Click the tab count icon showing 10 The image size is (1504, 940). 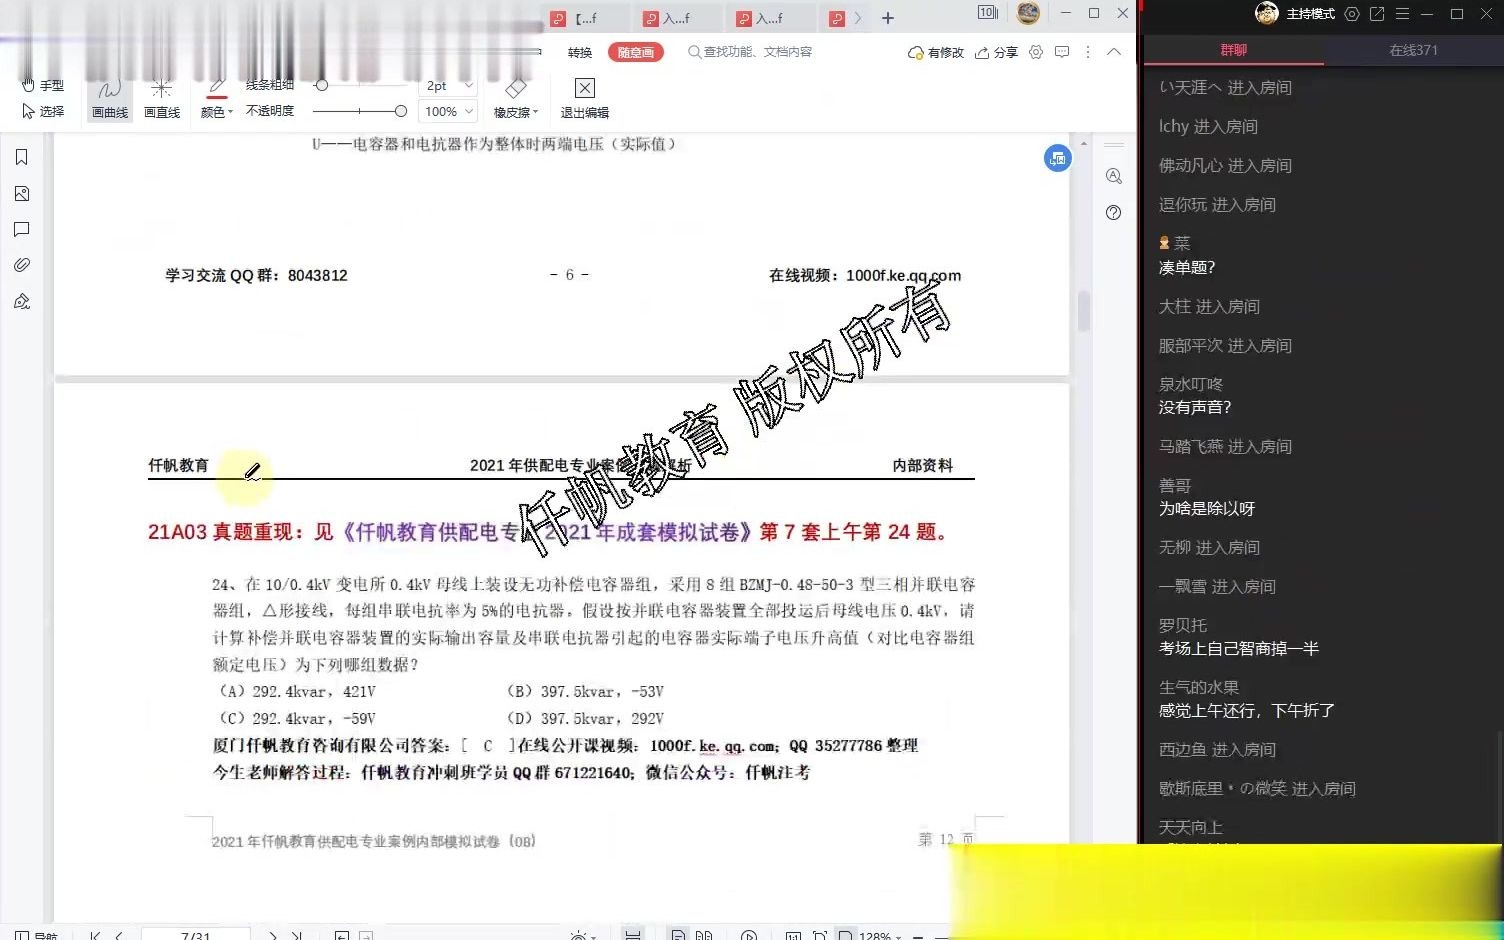987,13
